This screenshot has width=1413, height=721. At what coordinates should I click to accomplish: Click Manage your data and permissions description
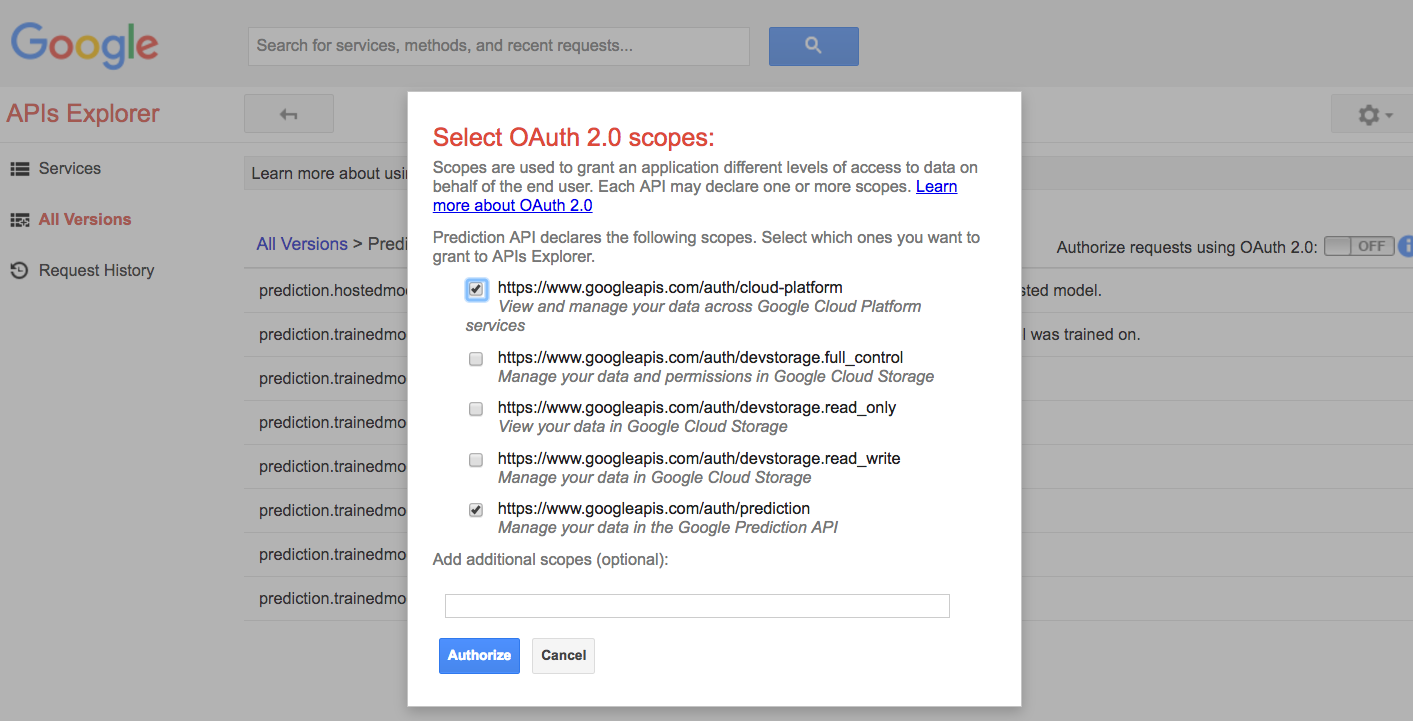[716, 377]
